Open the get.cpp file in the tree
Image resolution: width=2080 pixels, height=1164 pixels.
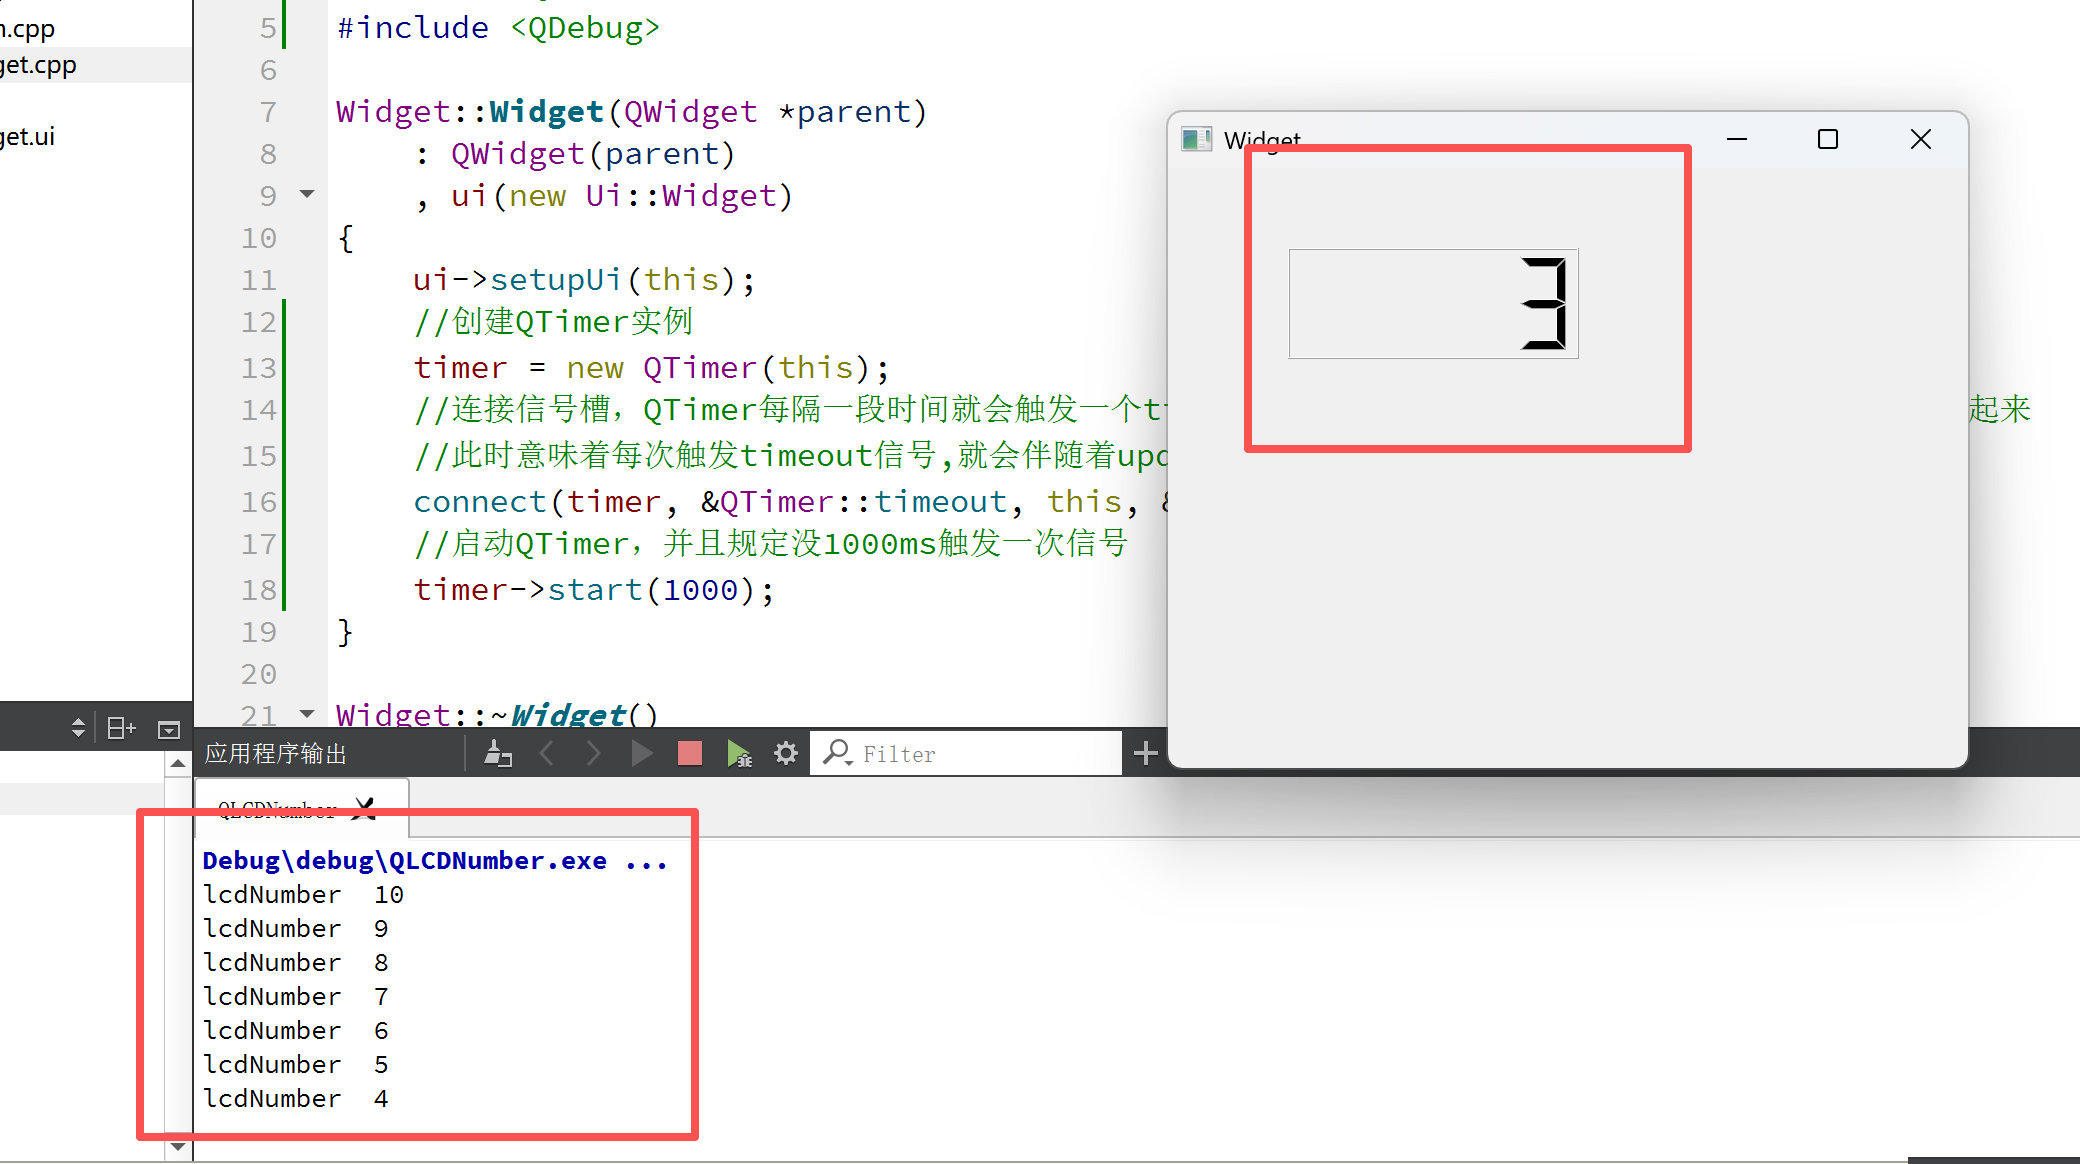pyautogui.click(x=40, y=66)
